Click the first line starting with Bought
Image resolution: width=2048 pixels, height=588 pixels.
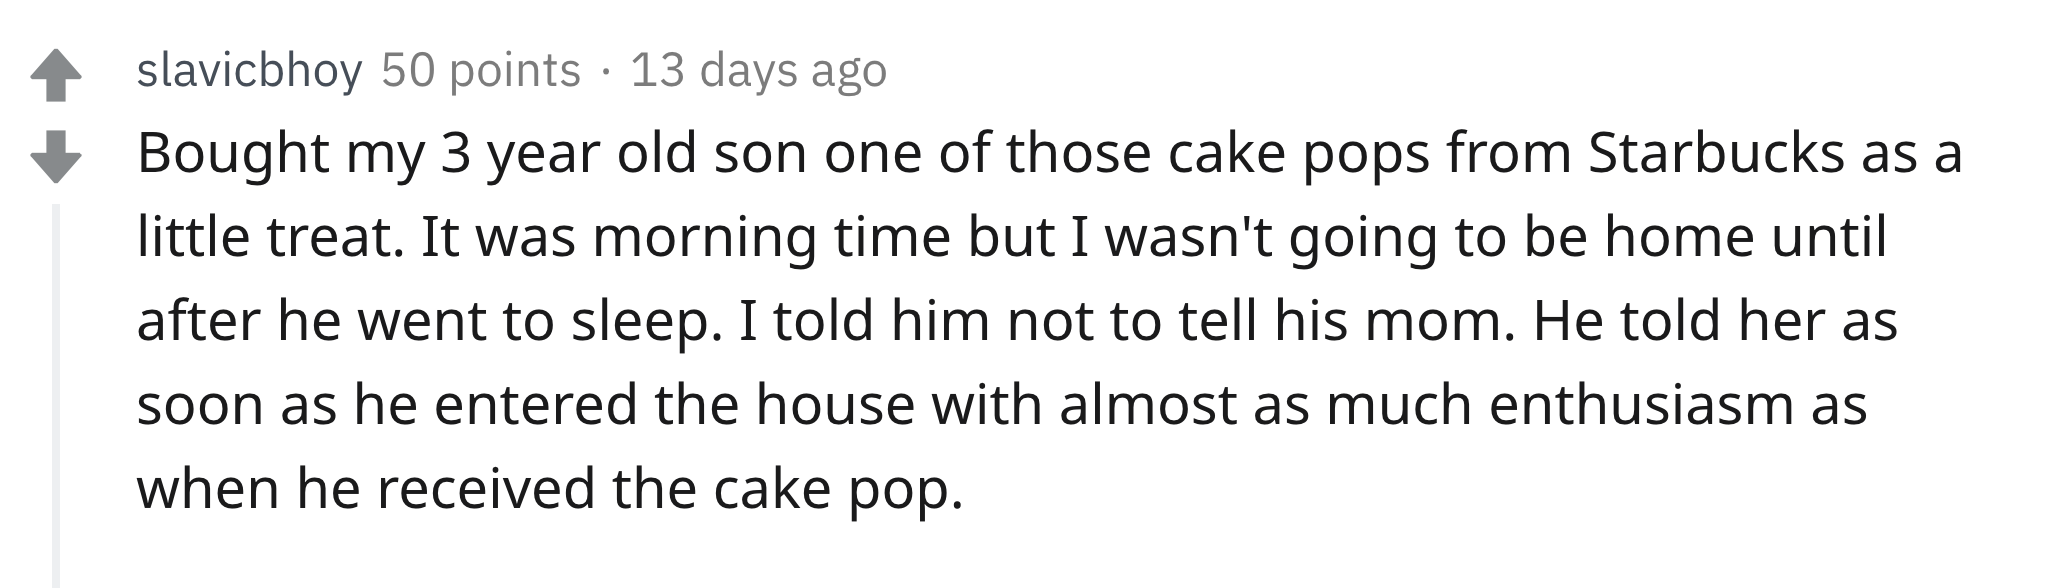[x=1050, y=156]
